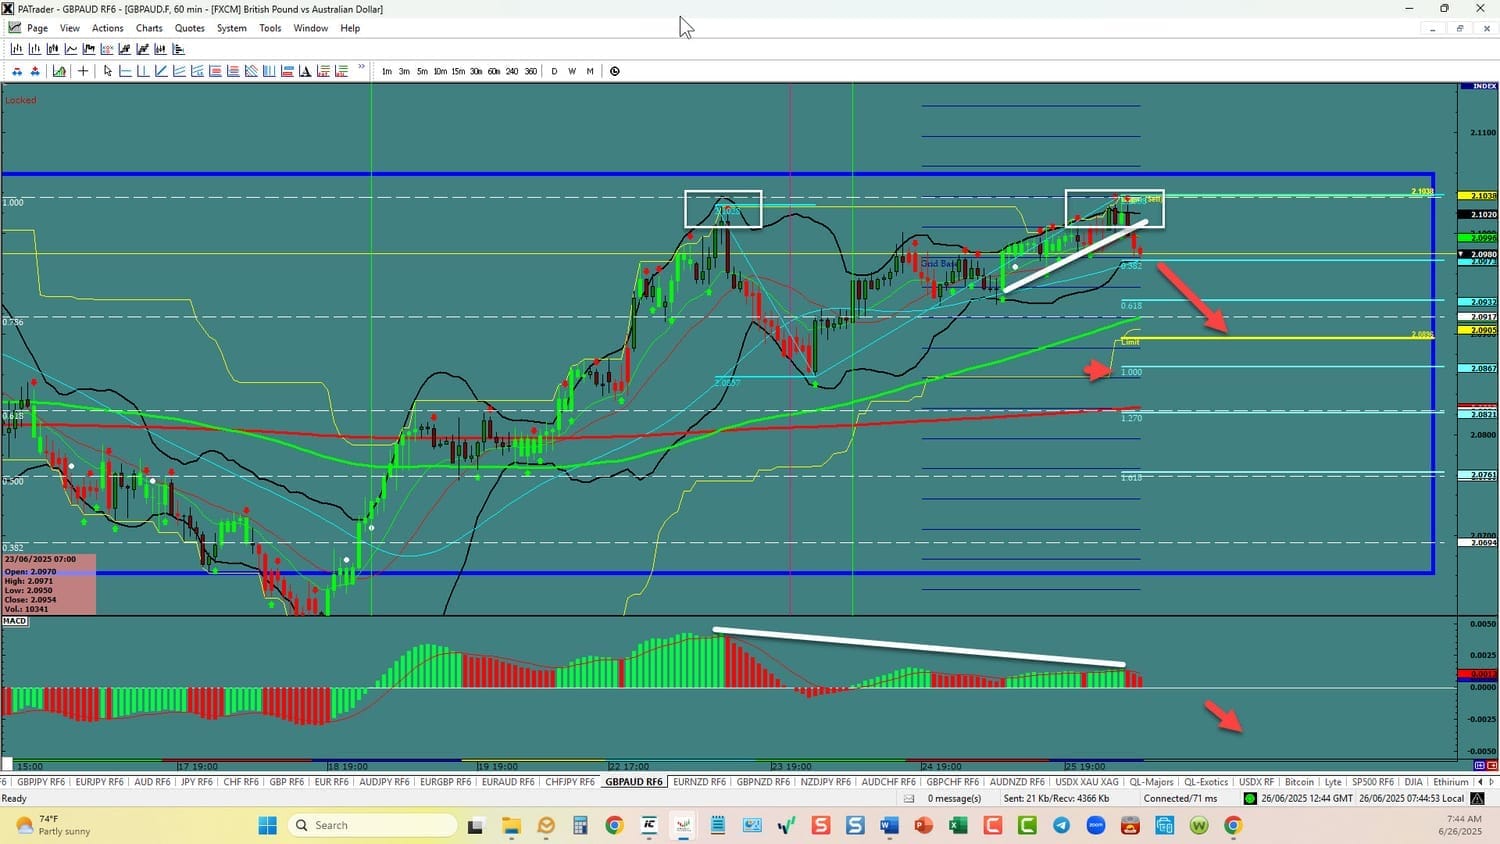Click the chart icon beside Page menu
Viewport: 1500px width, 844px height.
point(15,28)
